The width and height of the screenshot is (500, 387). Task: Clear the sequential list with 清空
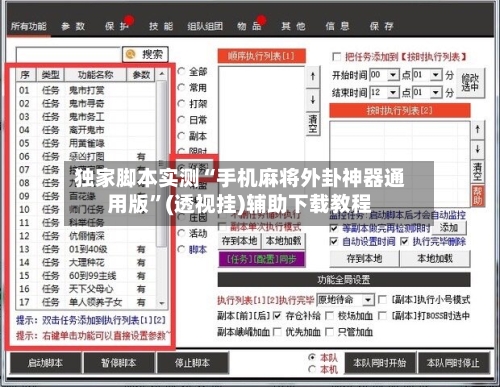(313, 124)
